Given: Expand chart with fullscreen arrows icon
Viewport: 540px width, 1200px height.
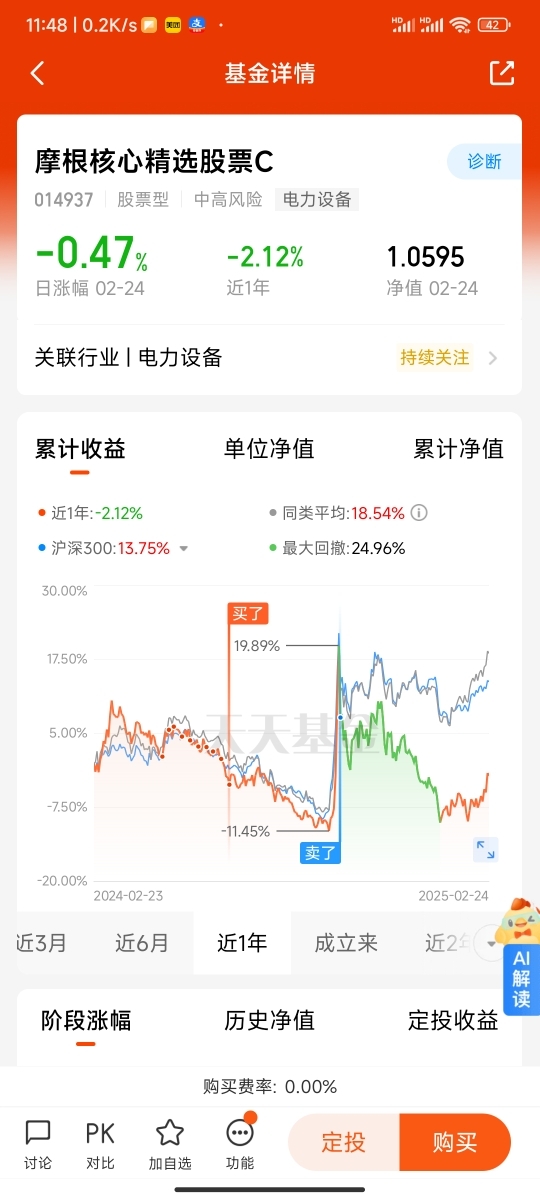Looking at the screenshot, I should tap(485, 850).
